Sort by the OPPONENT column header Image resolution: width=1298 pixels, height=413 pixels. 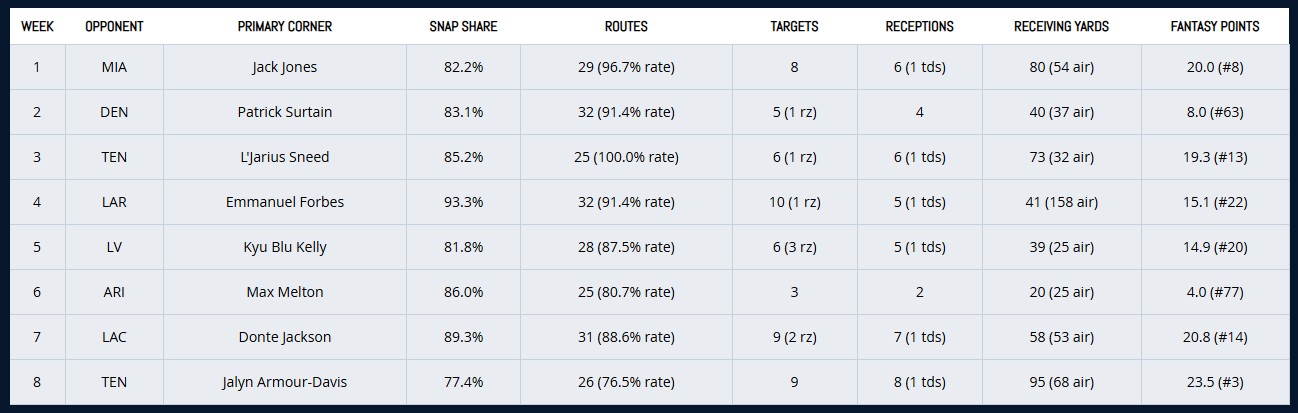(x=114, y=27)
